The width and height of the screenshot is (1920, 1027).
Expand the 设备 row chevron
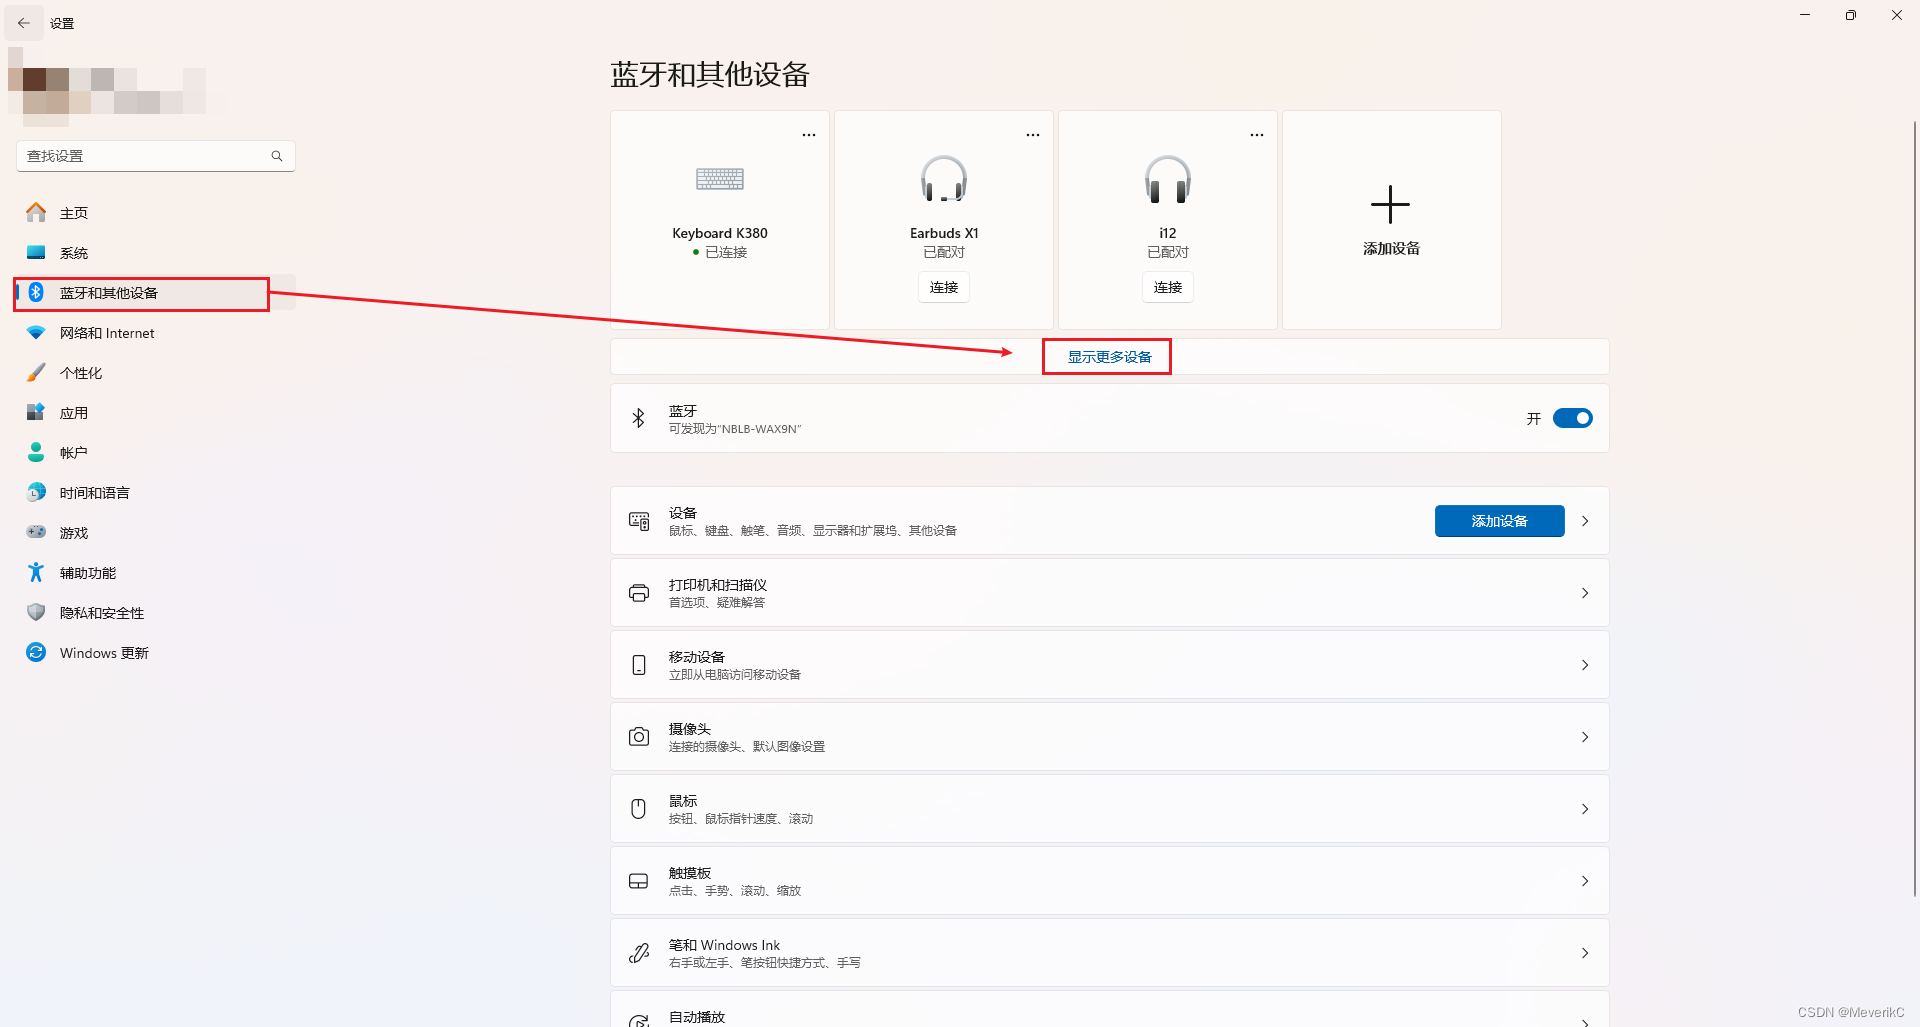click(x=1585, y=521)
